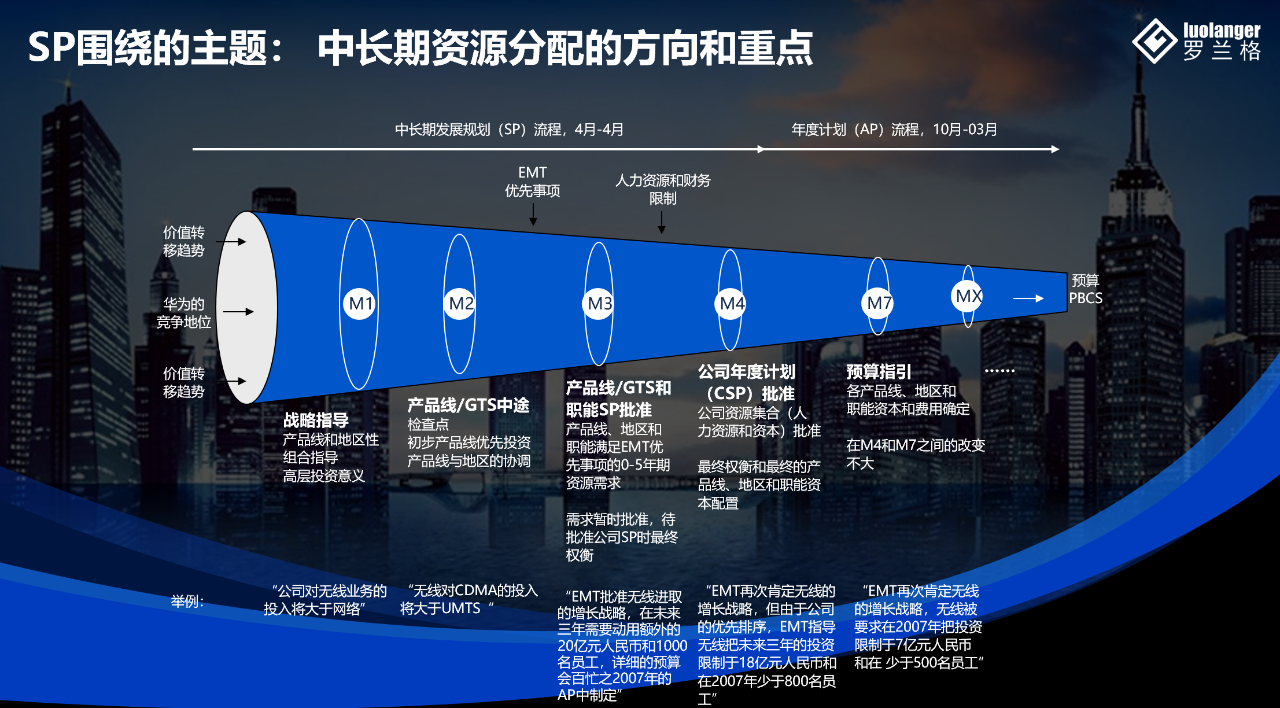This screenshot has height=708, width=1280.
Task: Select the MX milestone circle
Action: (x=968, y=296)
